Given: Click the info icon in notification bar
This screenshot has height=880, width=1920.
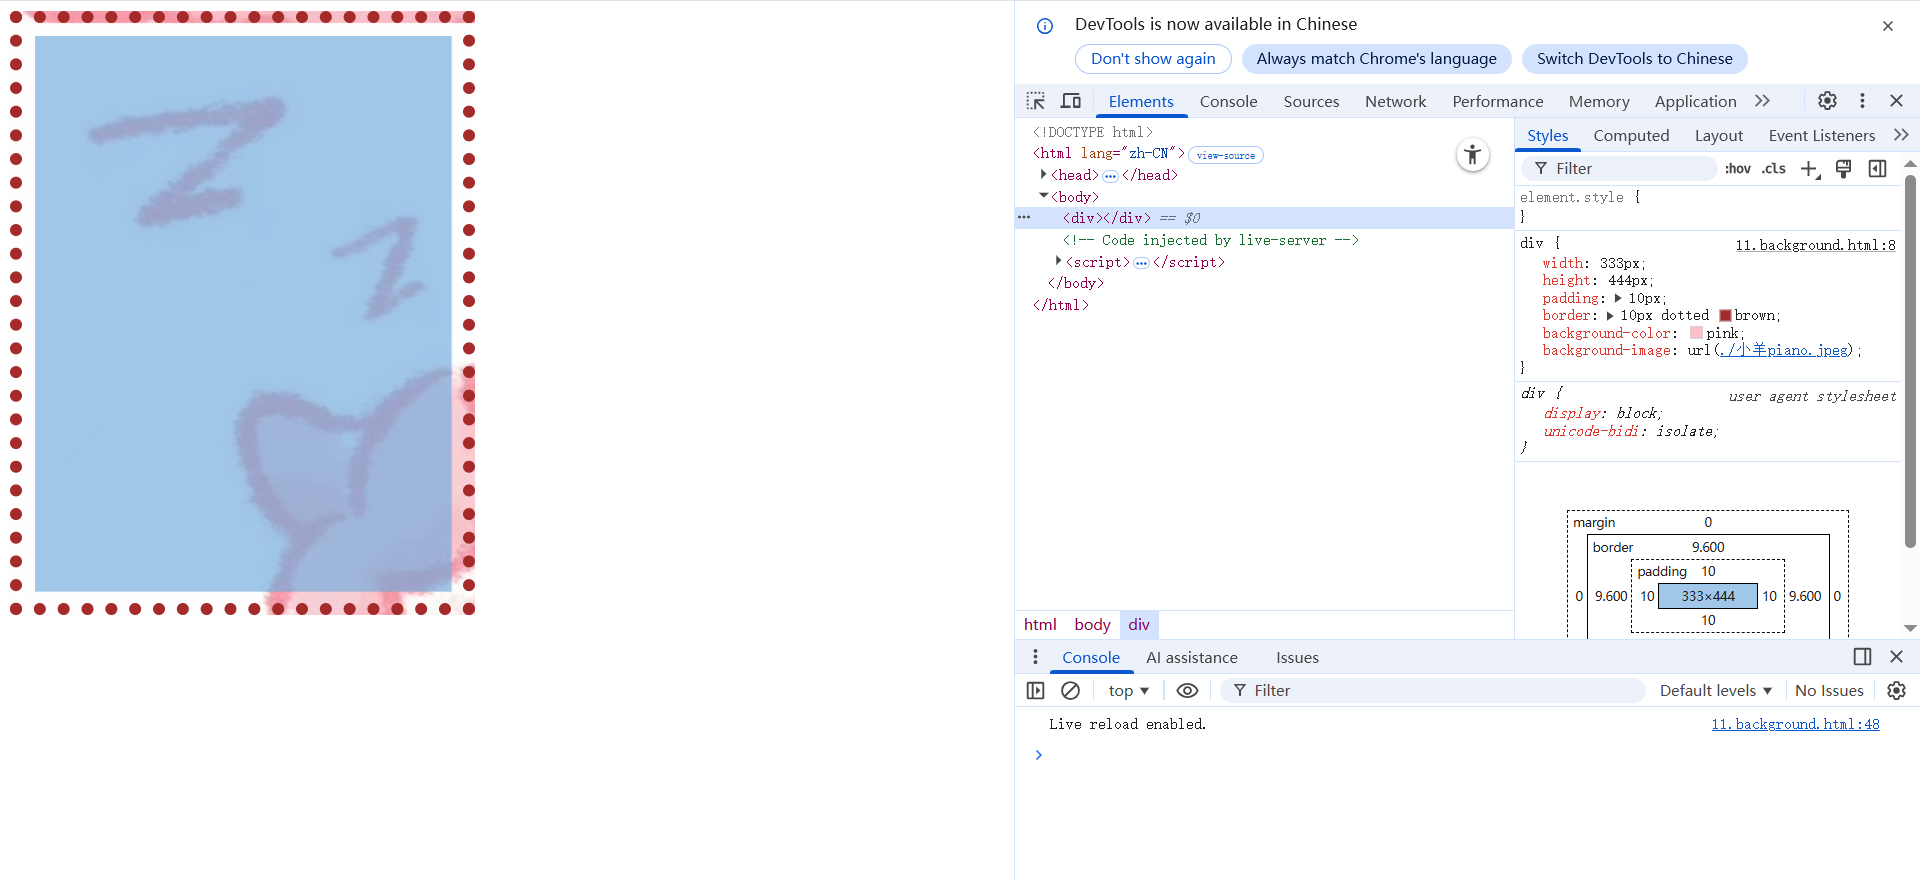Looking at the screenshot, I should point(1045,26).
